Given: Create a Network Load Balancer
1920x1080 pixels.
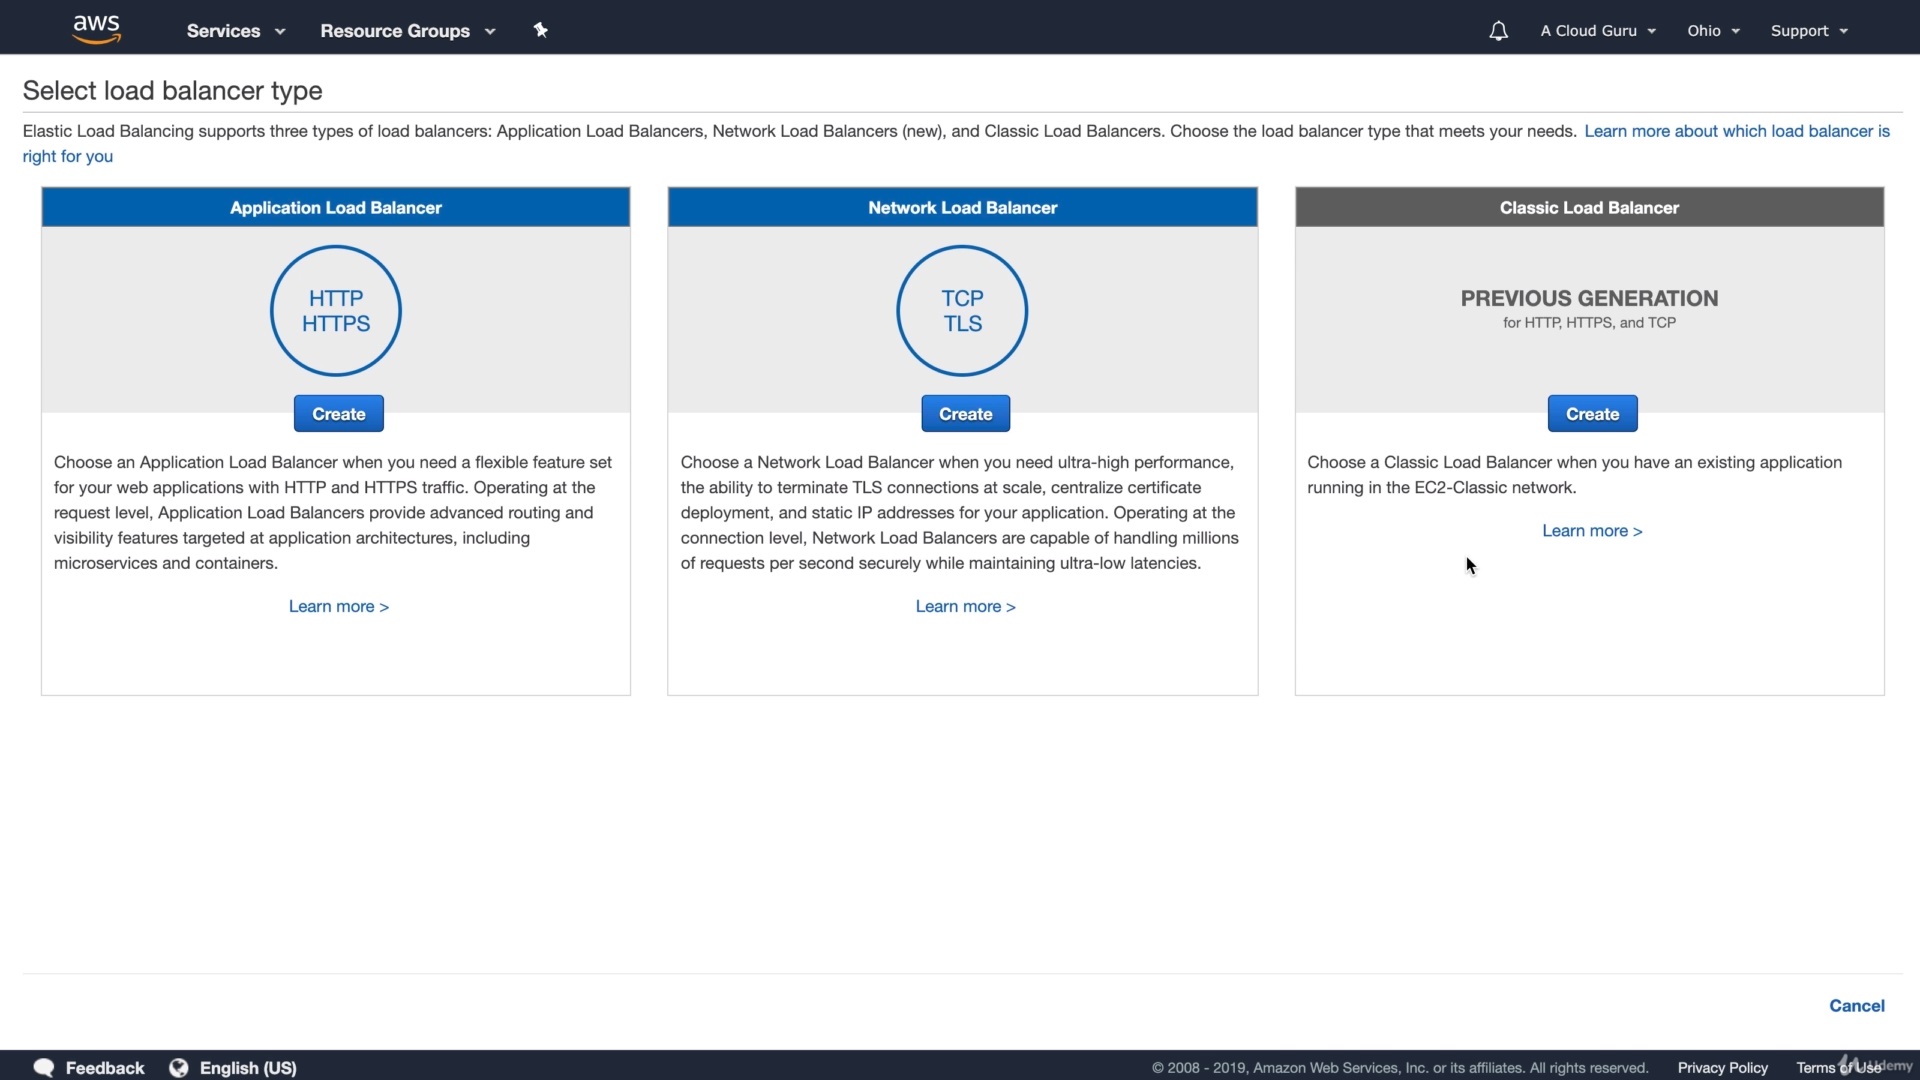Looking at the screenshot, I should [965, 414].
